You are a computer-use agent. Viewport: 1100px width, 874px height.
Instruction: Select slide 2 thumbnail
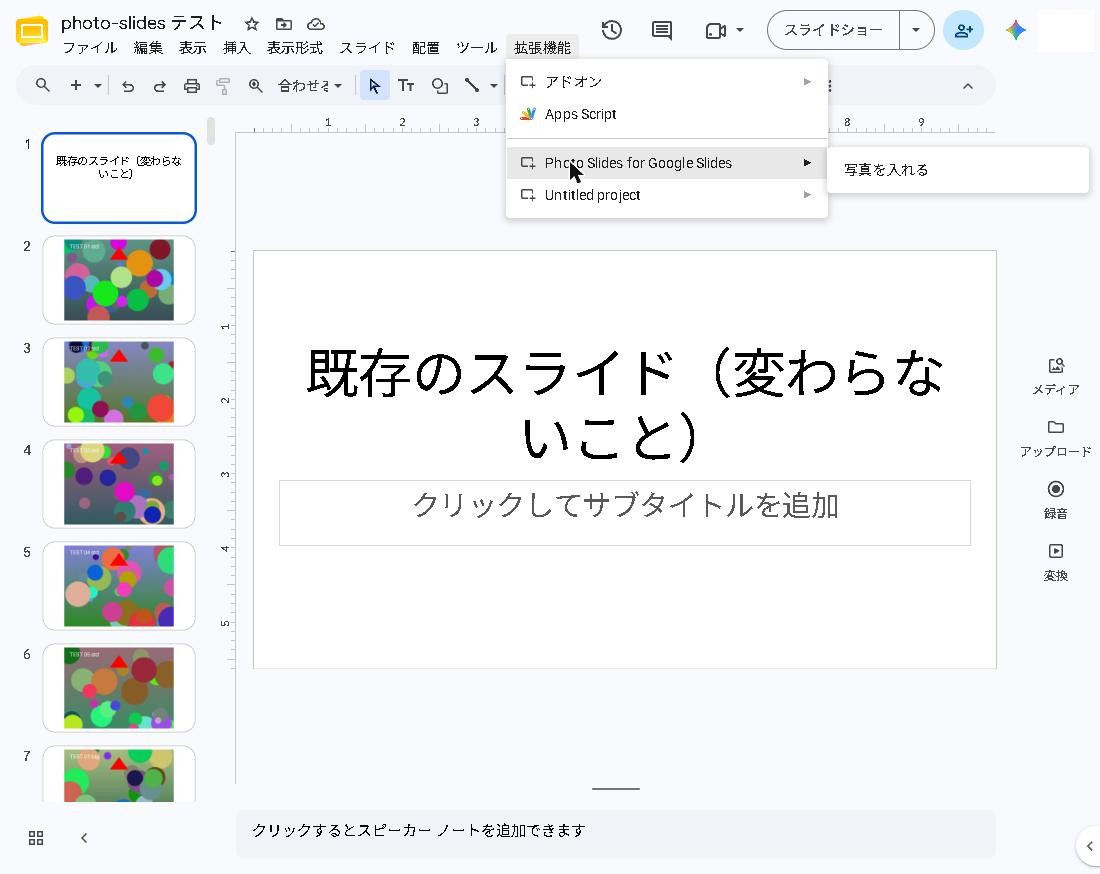point(119,280)
